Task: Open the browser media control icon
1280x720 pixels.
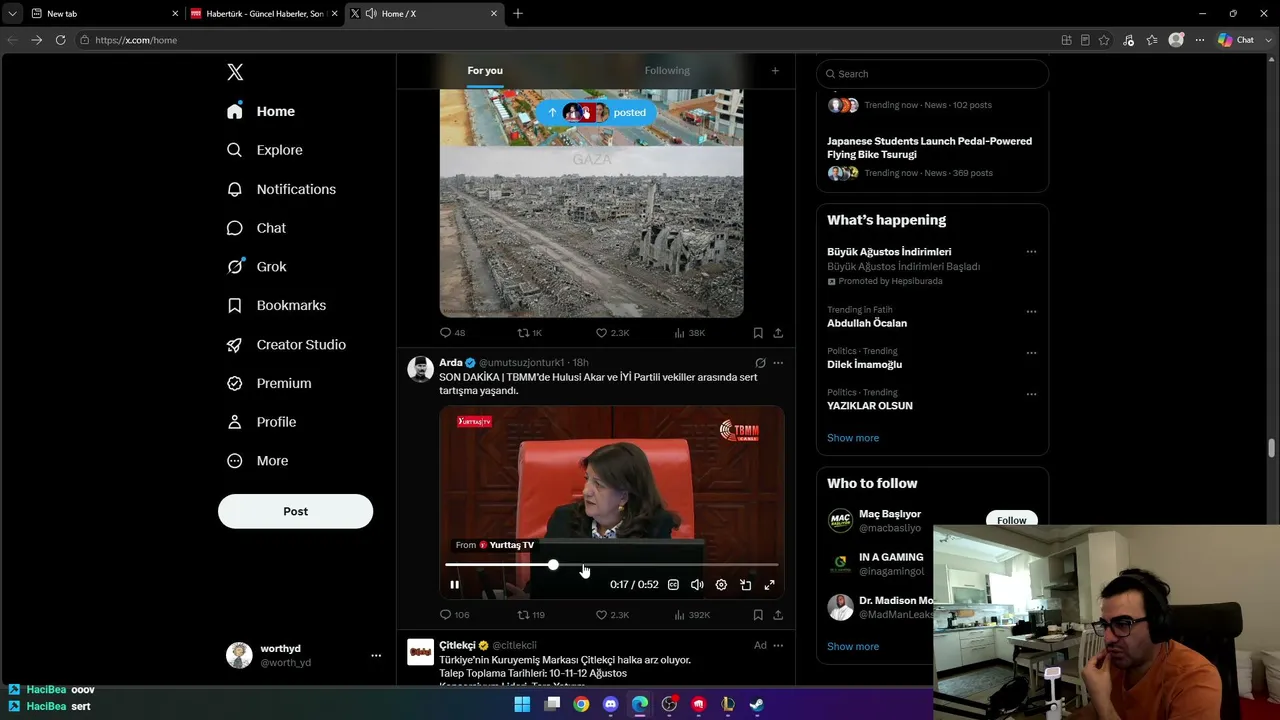Action: click(1128, 40)
